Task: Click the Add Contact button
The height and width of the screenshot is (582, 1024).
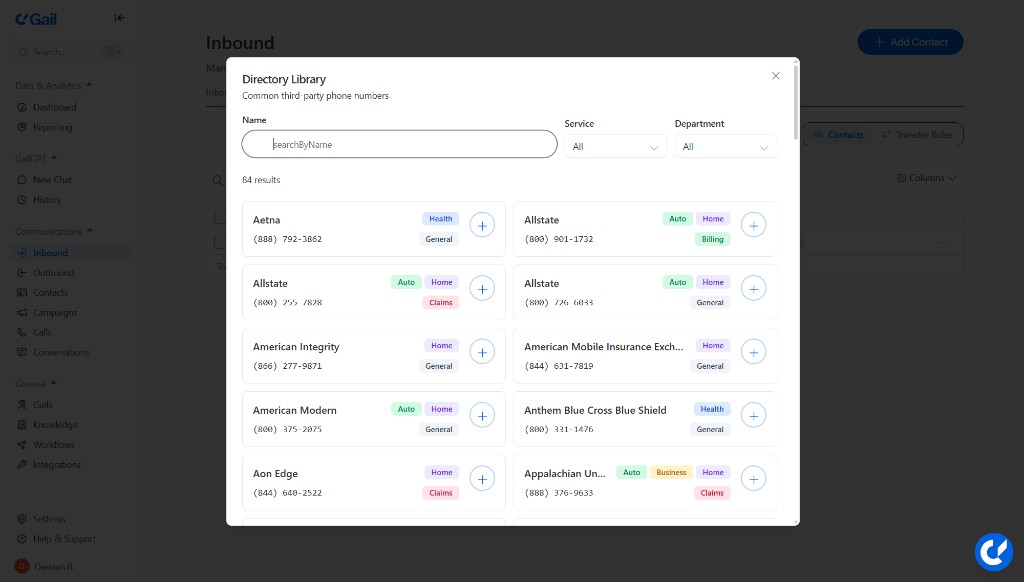Action: 910,42
